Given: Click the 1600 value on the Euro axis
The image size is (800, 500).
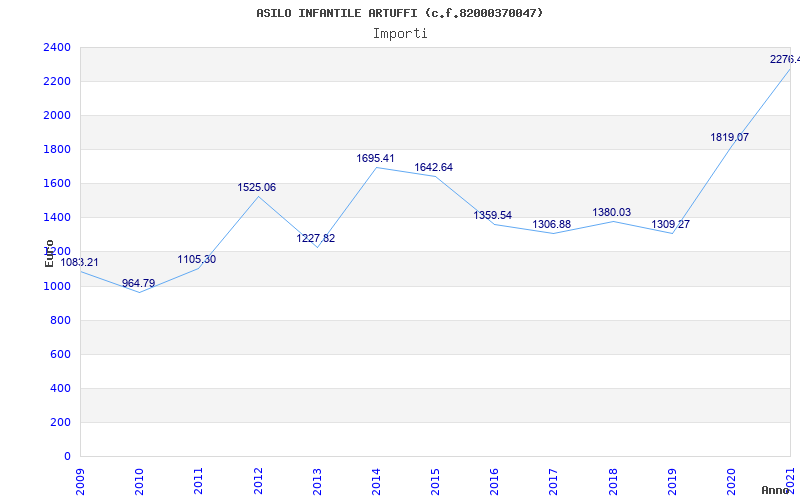Looking at the screenshot, I should [x=57, y=184].
